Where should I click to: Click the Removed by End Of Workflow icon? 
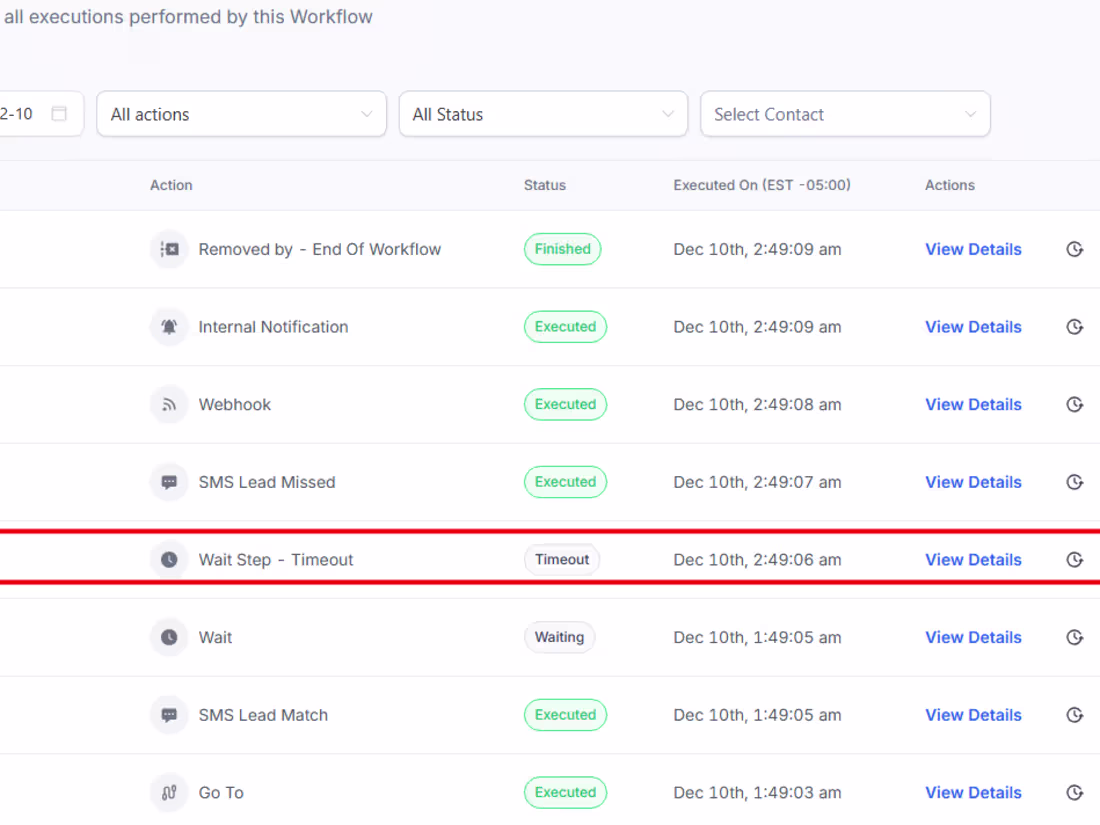169,249
